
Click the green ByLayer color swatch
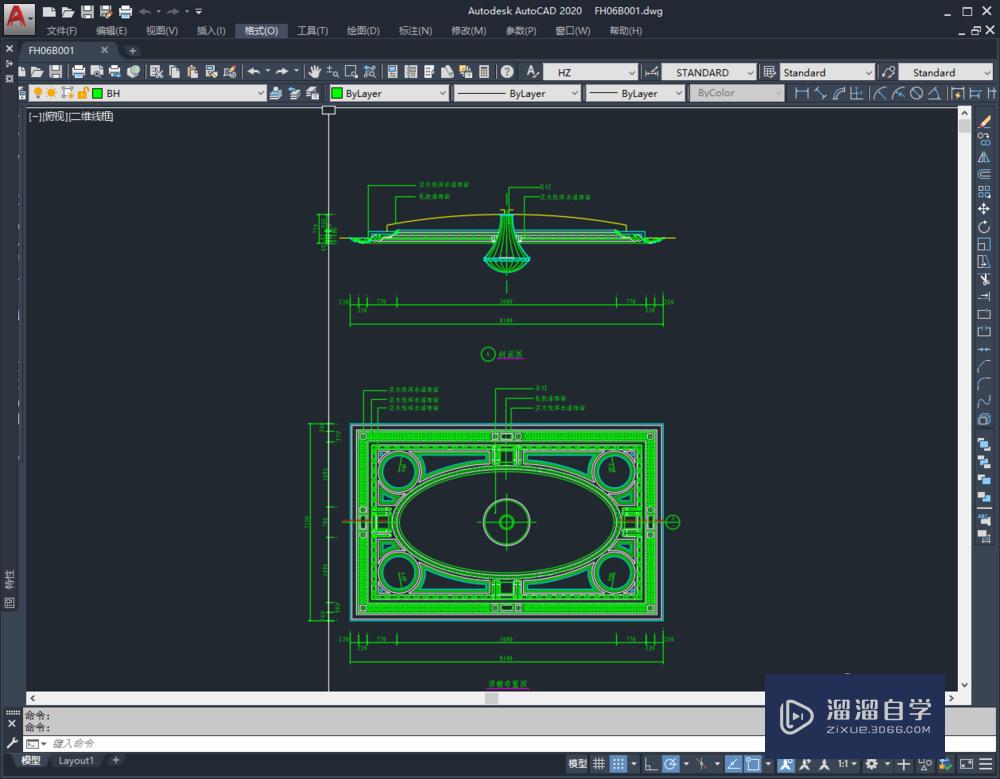pyautogui.click(x=336, y=92)
